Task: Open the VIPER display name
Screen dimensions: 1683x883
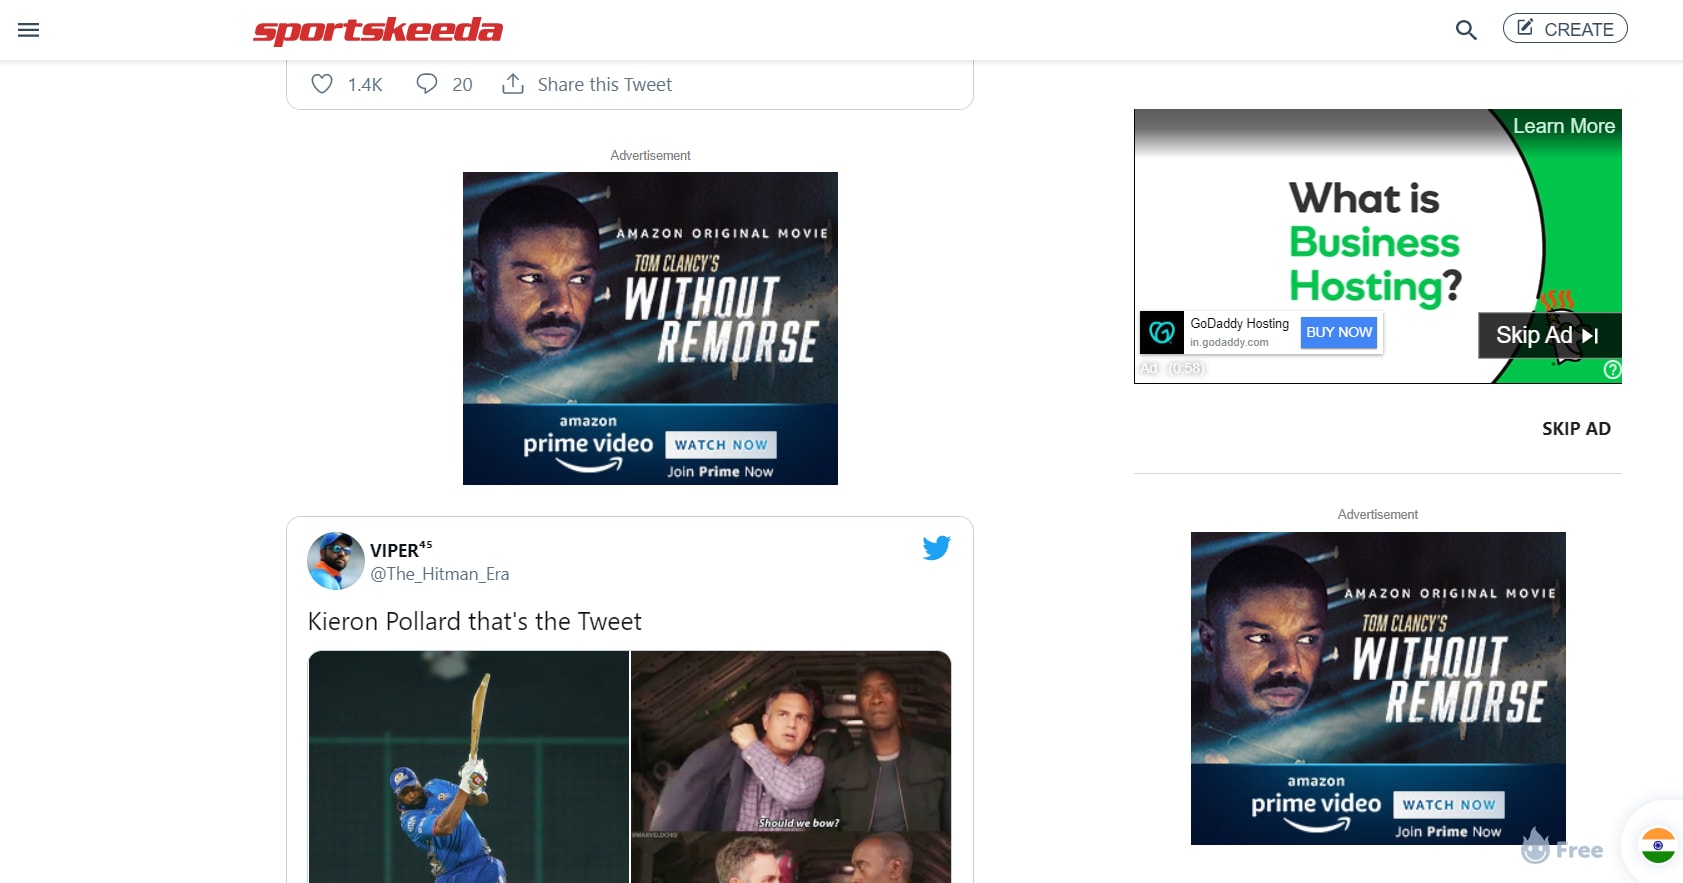Action: coord(401,549)
